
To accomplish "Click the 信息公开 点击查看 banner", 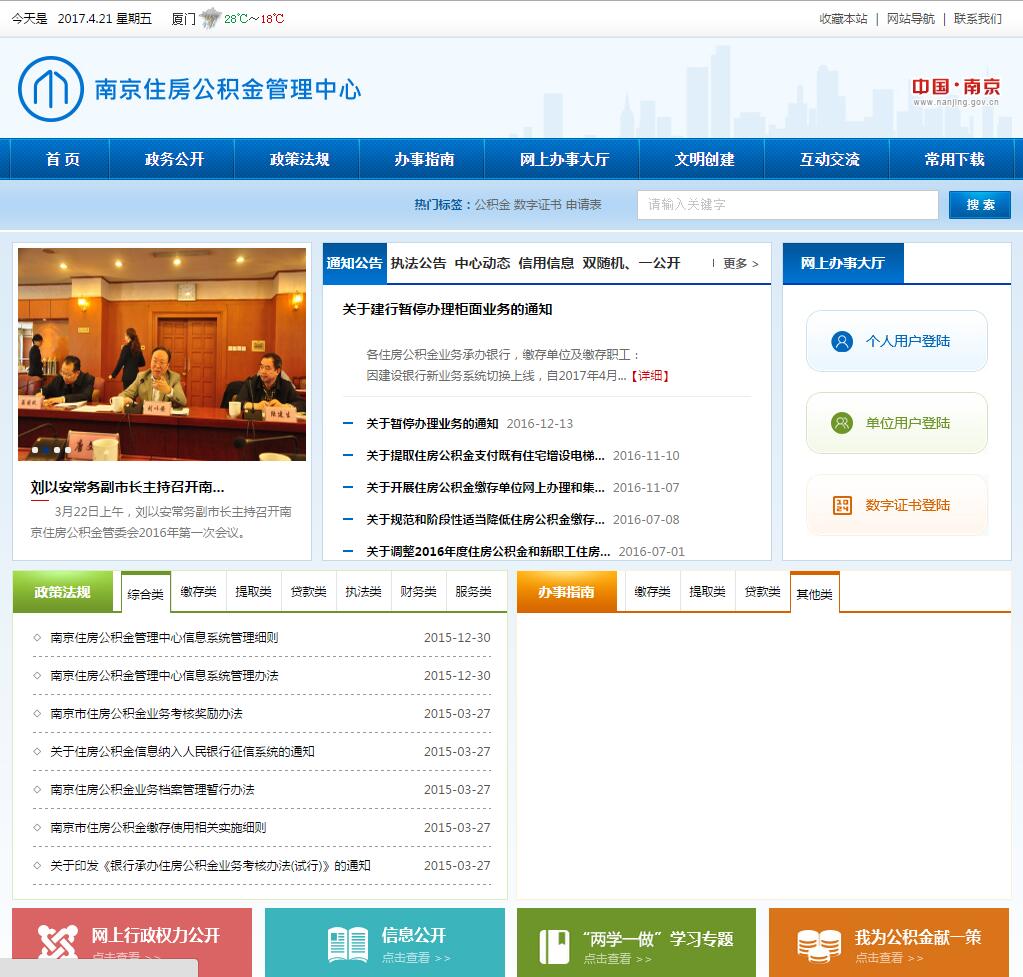I will [x=385, y=942].
